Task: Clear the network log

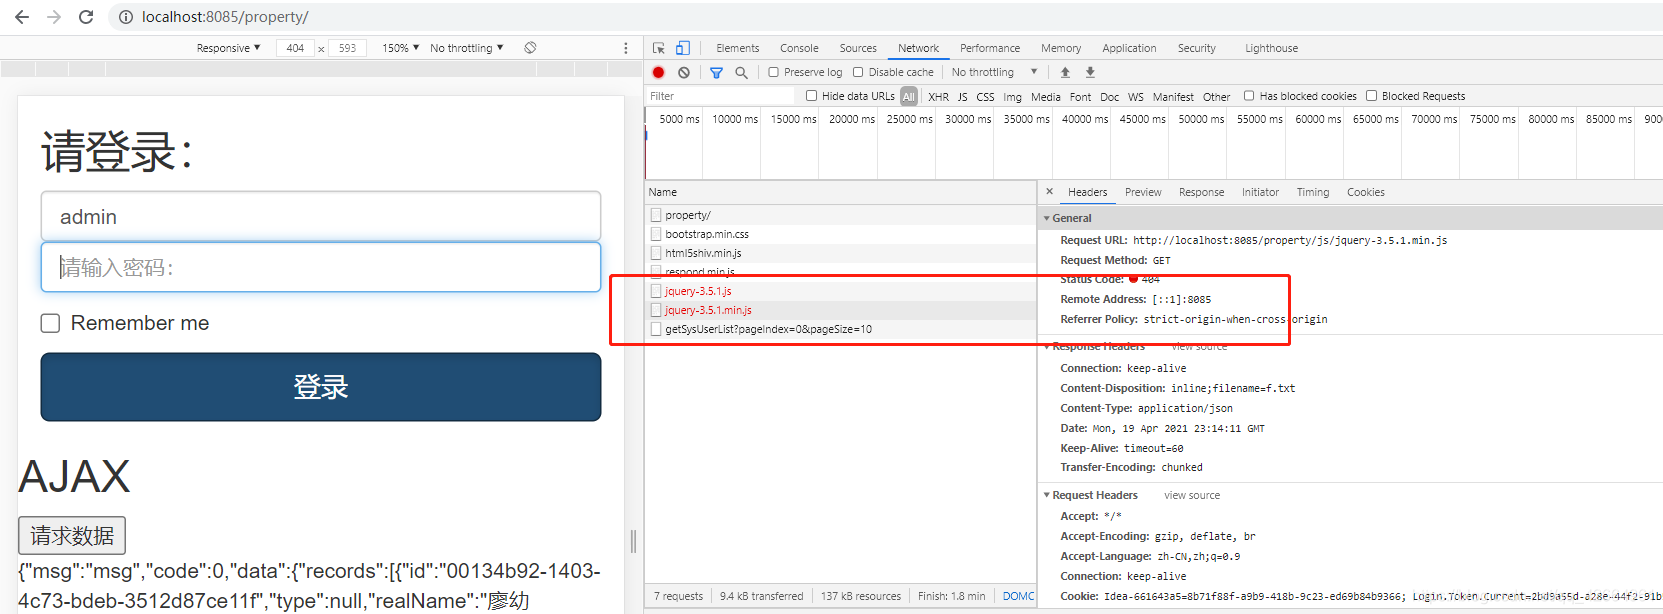Action: (684, 72)
